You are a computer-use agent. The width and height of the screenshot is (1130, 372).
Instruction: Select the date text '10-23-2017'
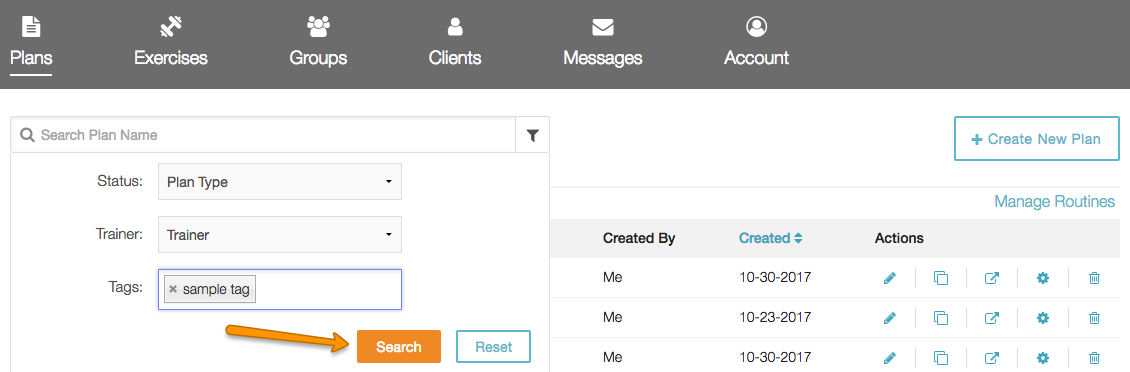pyautogui.click(x=775, y=317)
